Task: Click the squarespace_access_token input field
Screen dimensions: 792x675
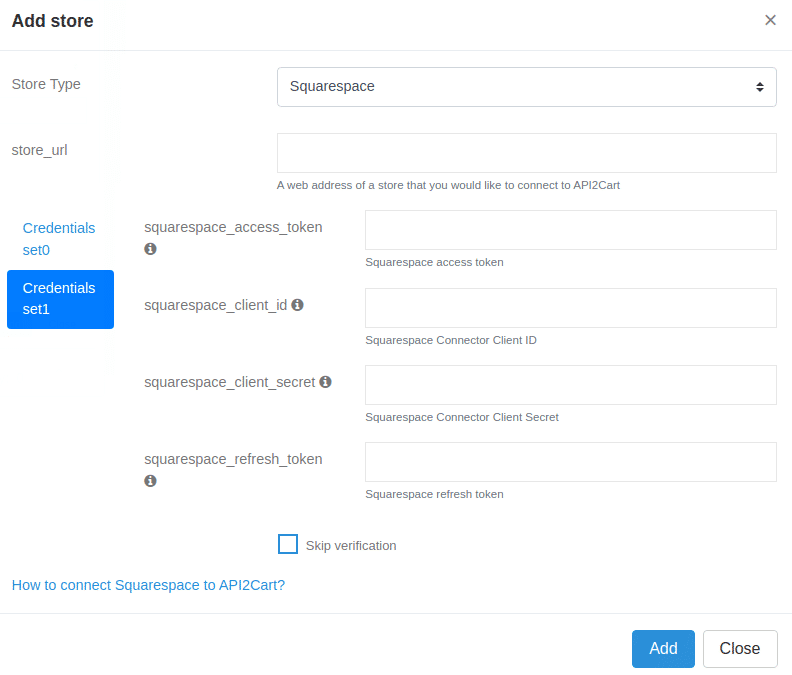Action: [570, 230]
